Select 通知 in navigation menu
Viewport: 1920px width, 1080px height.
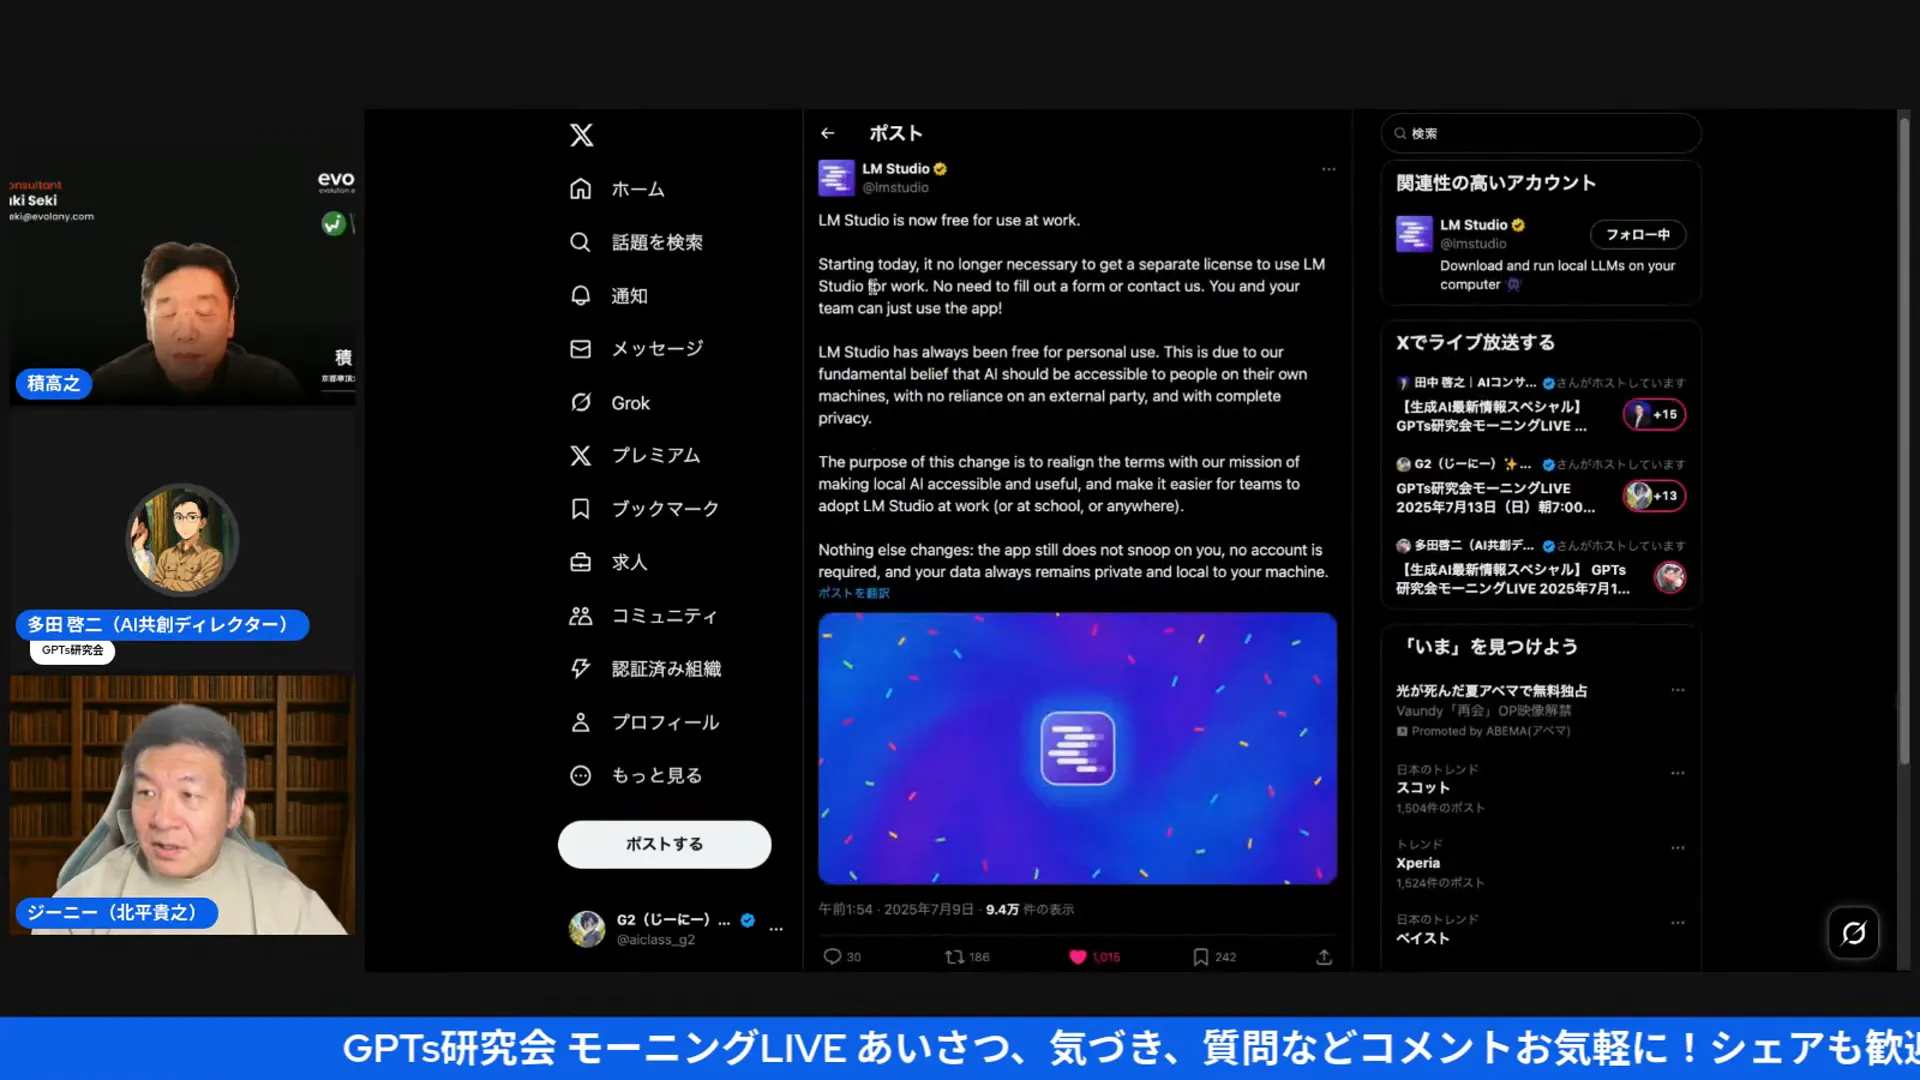(629, 296)
